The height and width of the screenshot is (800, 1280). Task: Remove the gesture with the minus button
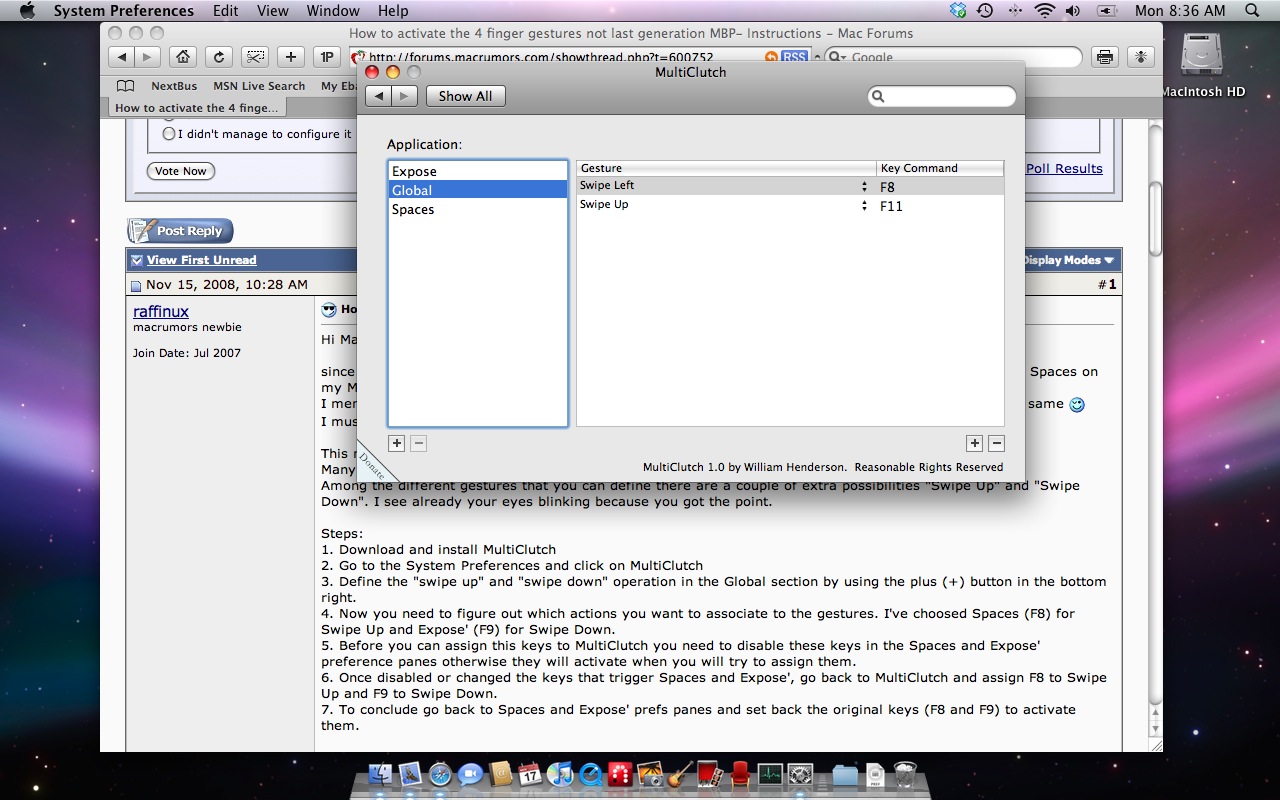coord(996,443)
